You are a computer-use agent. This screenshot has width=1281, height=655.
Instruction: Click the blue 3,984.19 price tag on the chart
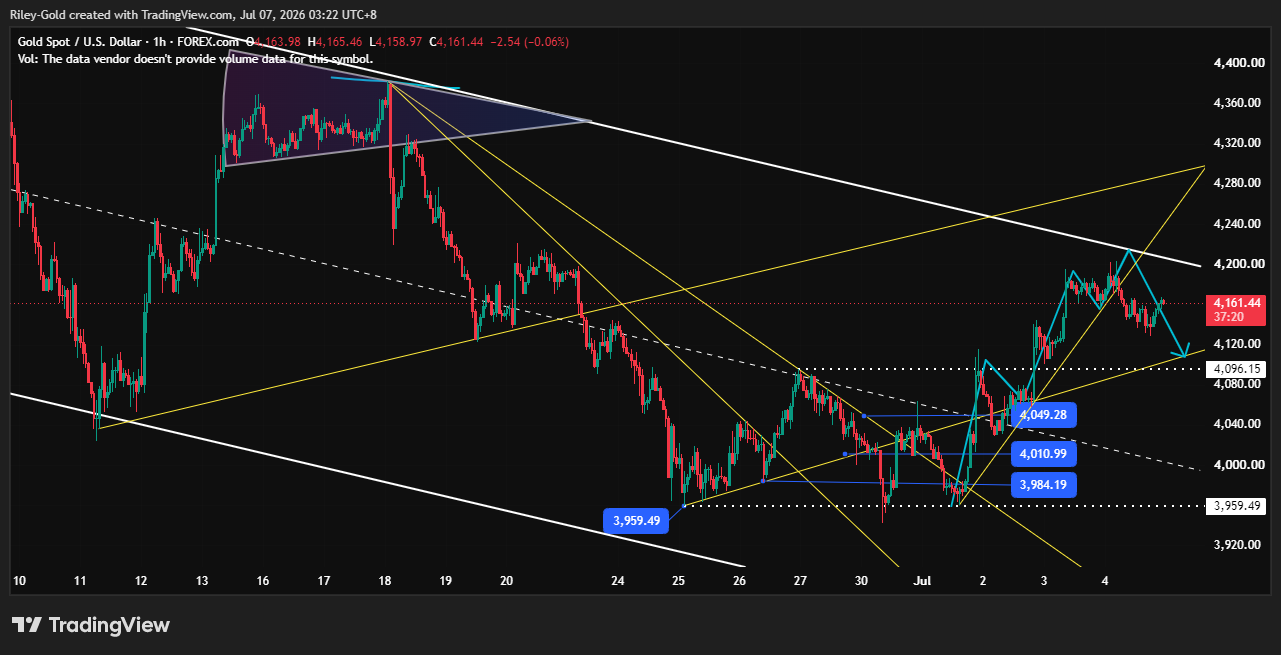[1044, 485]
